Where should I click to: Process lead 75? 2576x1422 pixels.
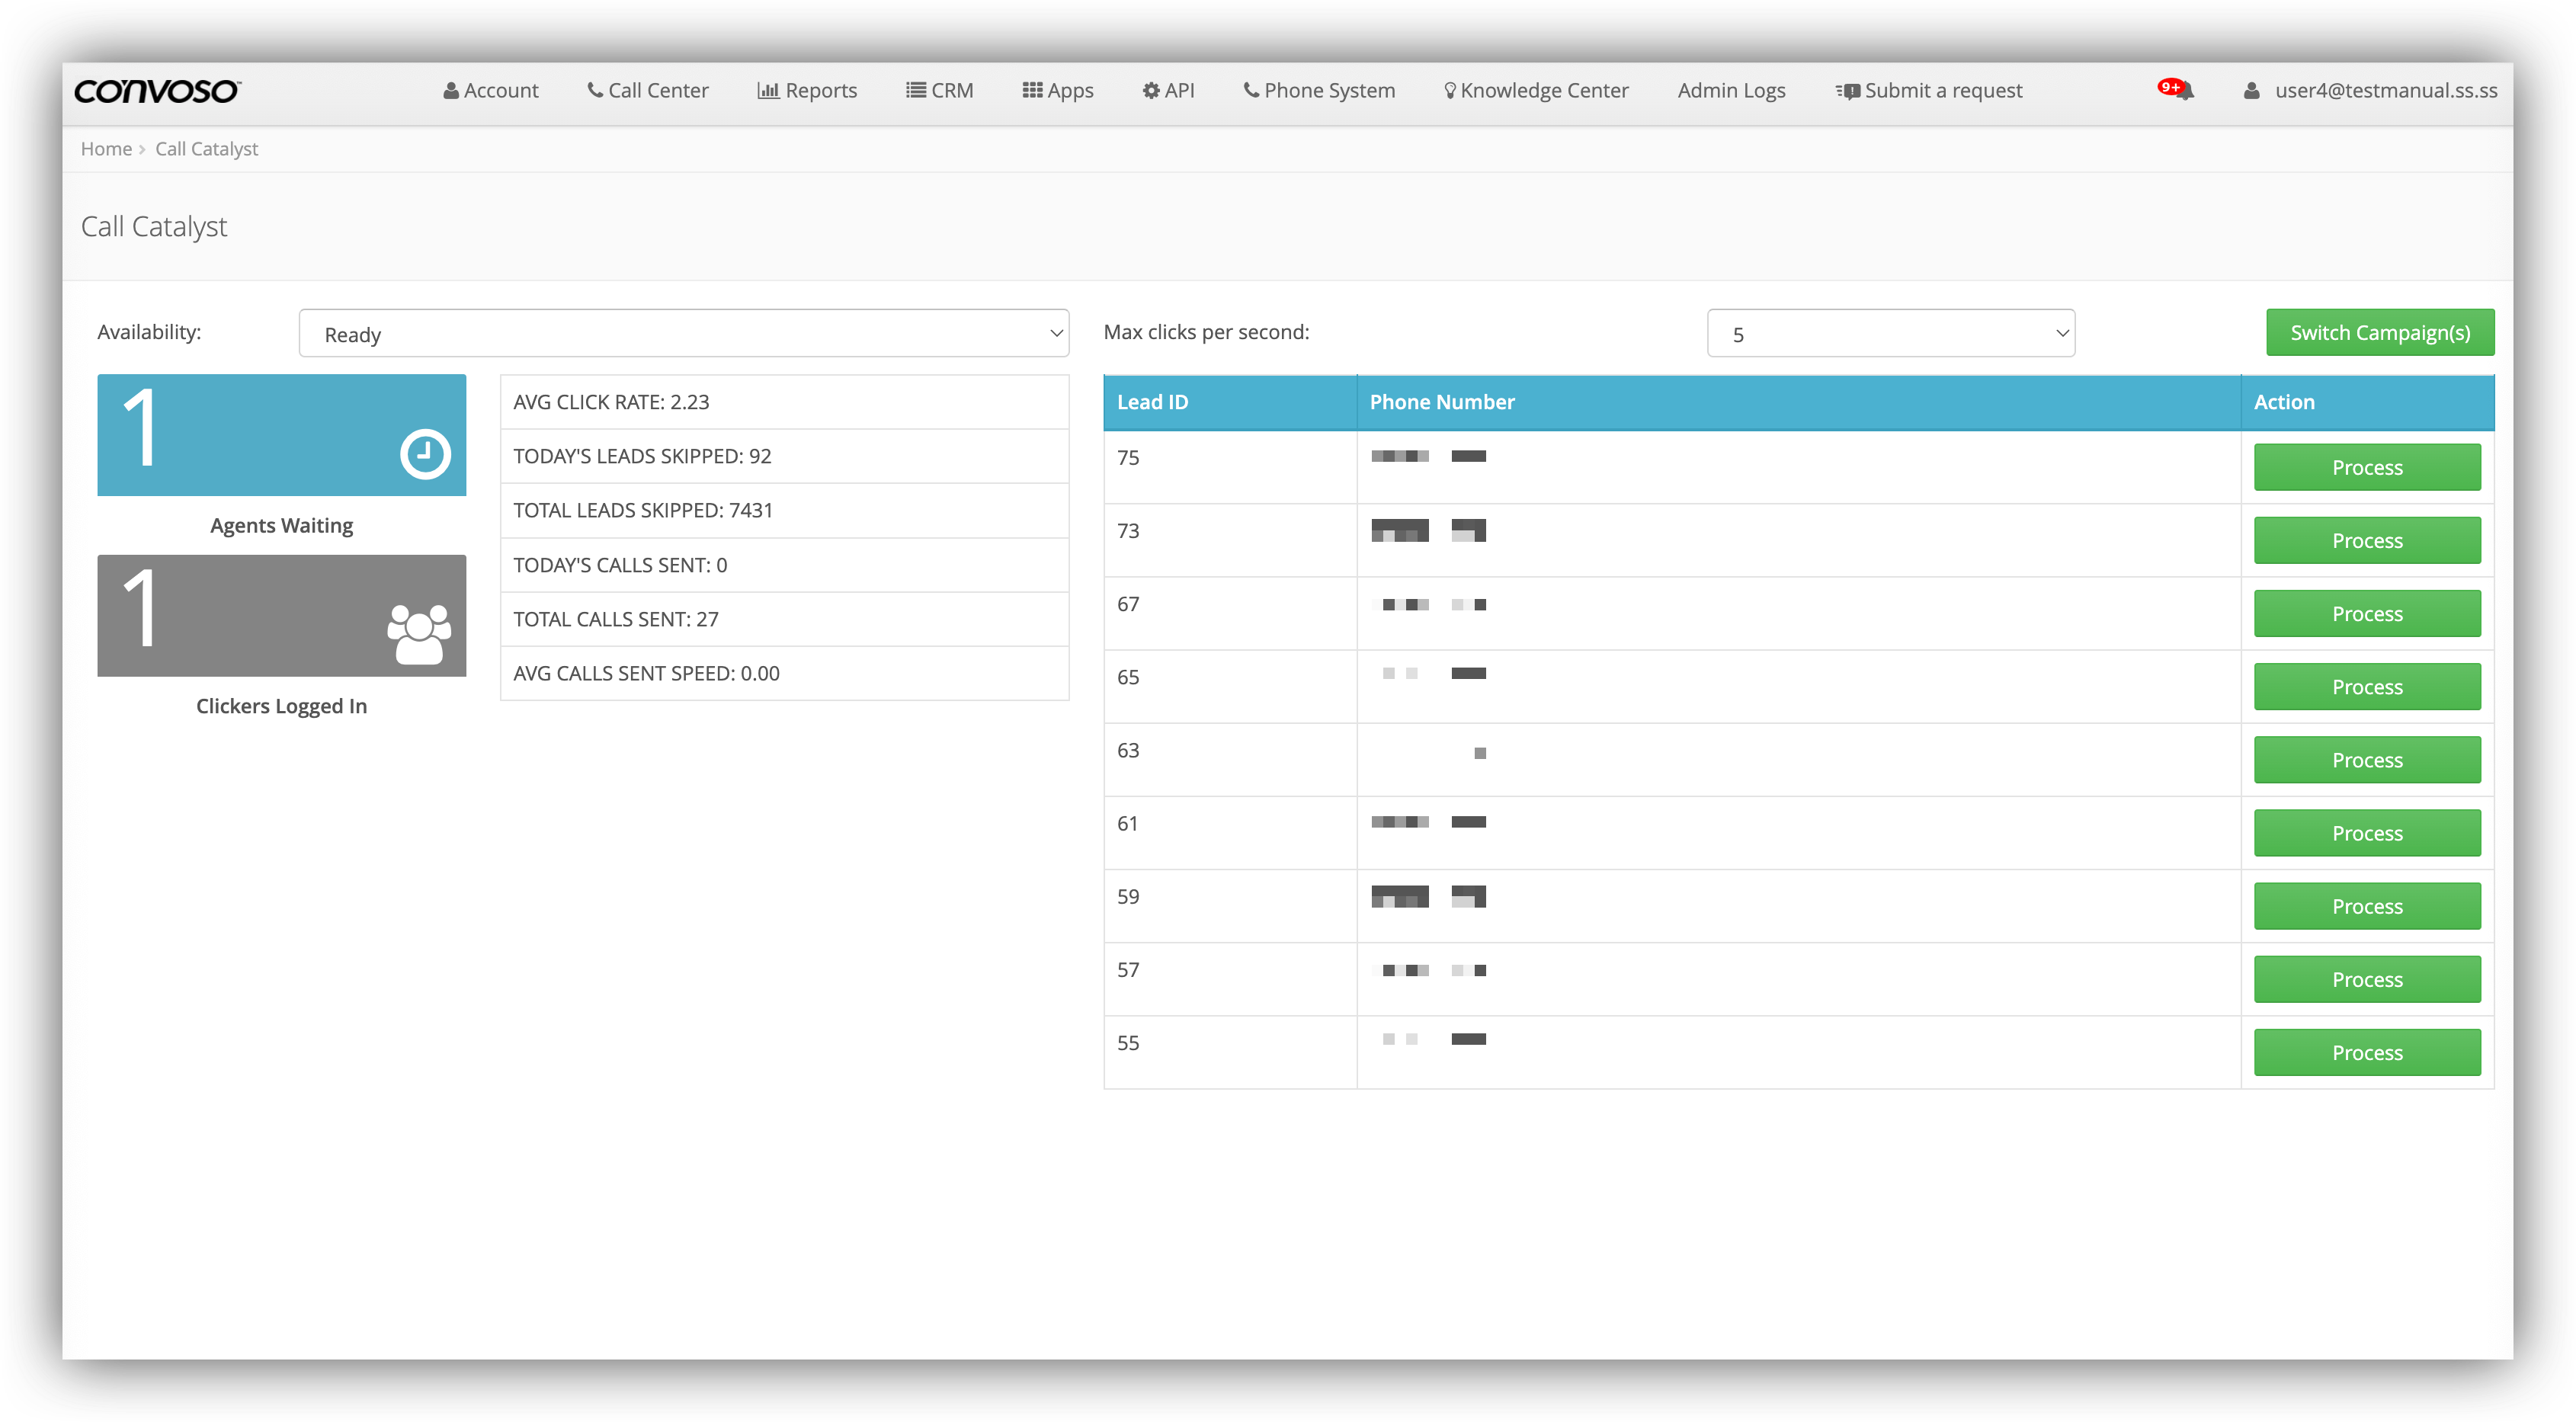[x=2366, y=468]
